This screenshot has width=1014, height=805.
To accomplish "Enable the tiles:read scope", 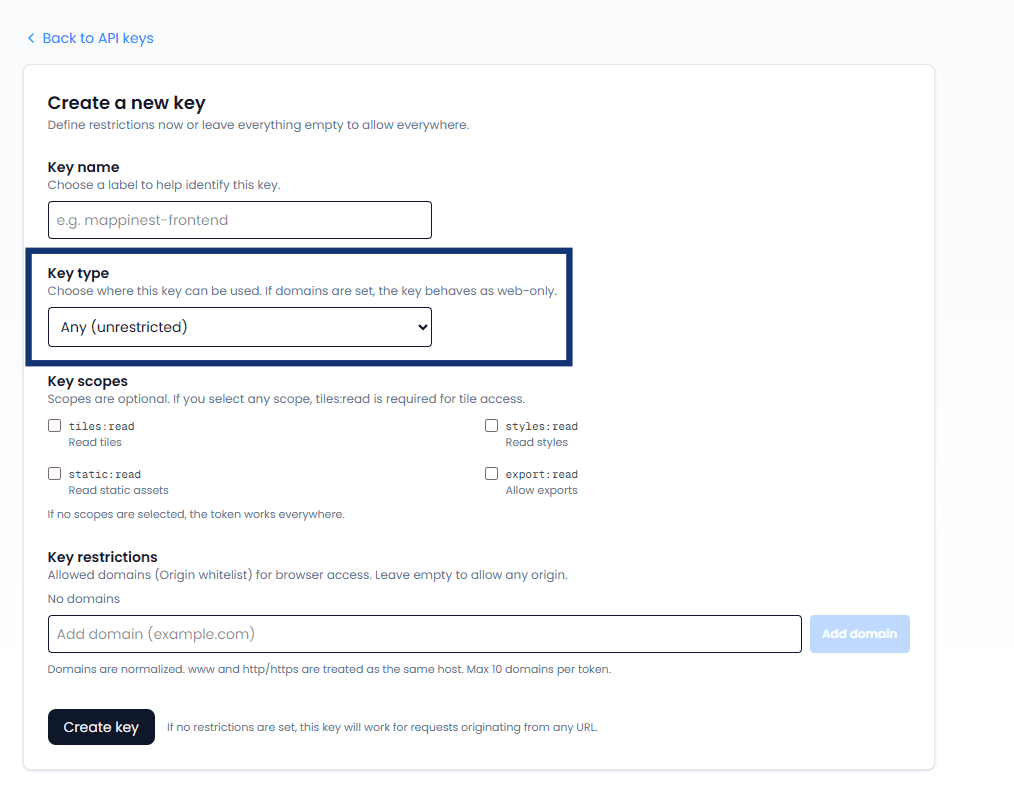I will coord(54,425).
